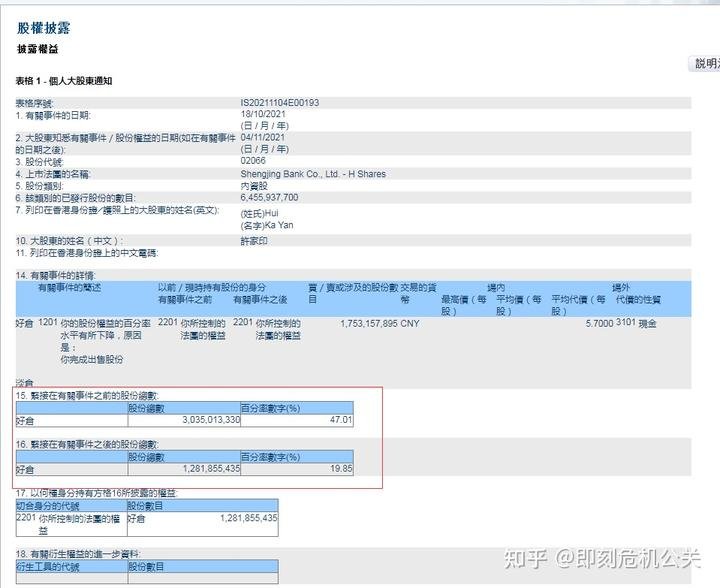Screen dimensions: 720x588
Task: Select the Chinese name 許家印
Action: (x=254, y=241)
